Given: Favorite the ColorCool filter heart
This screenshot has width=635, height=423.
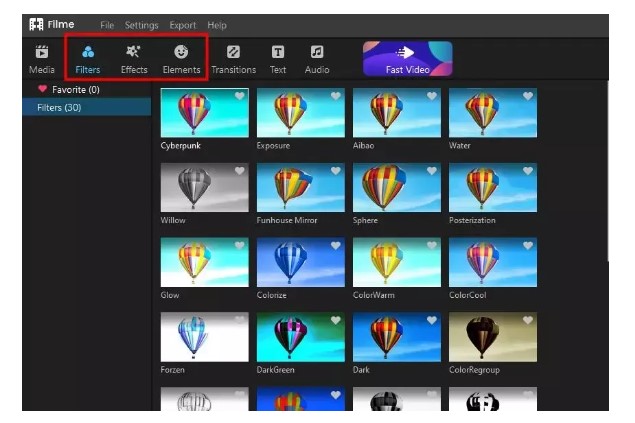Looking at the screenshot, I should click(x=528, y=245).
